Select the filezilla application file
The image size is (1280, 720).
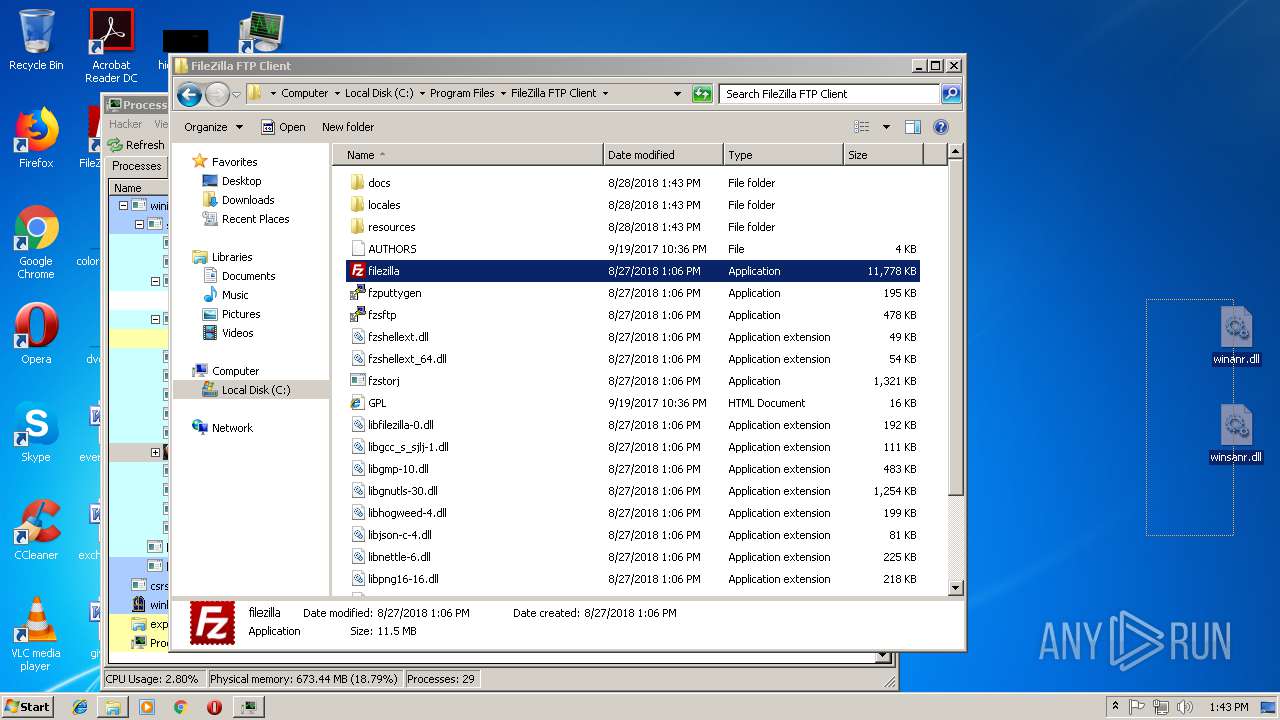632,271
